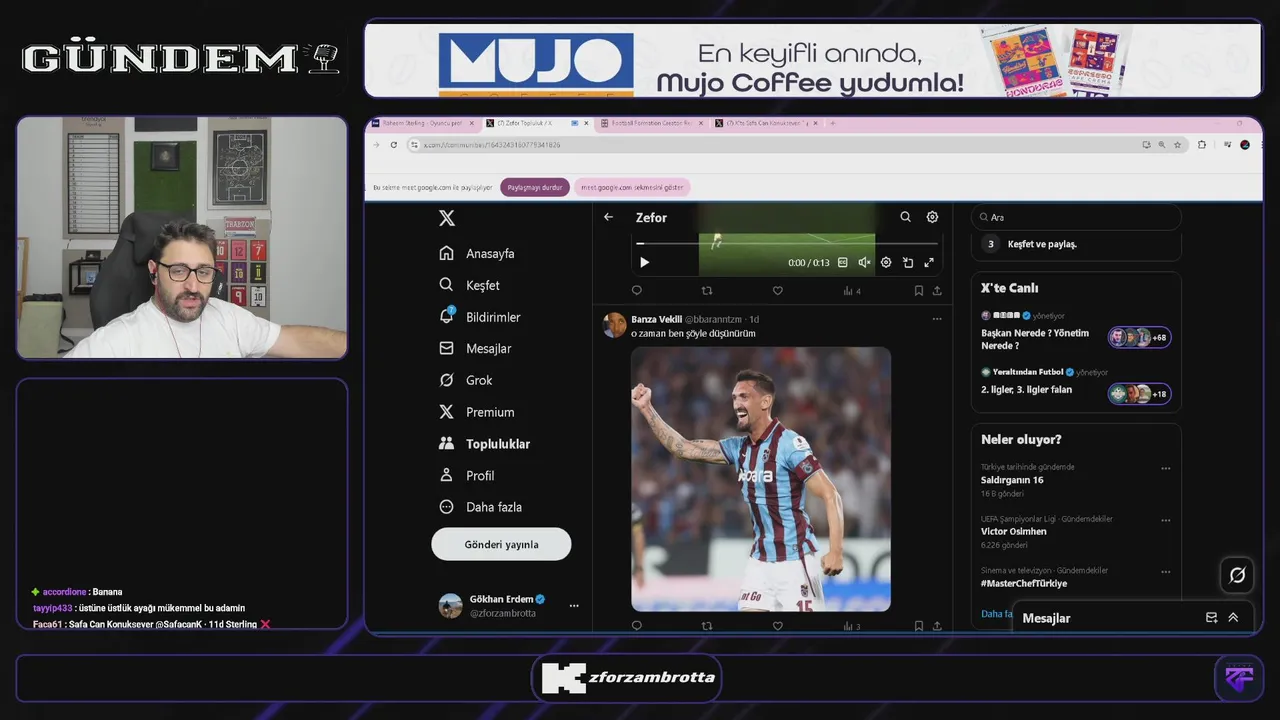Like Barıza Vekili post
Image resolution: width=1280 pixels, height=720 pixels.
pyautogui.click(x=777, y=626)
